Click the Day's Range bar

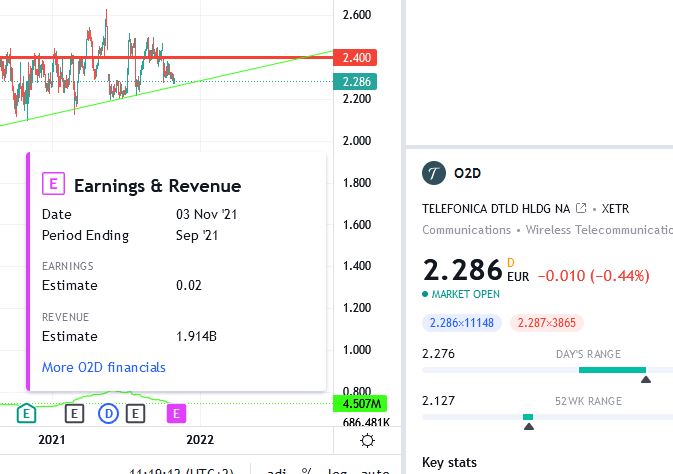pyautogui.click(x=548, y=370)
